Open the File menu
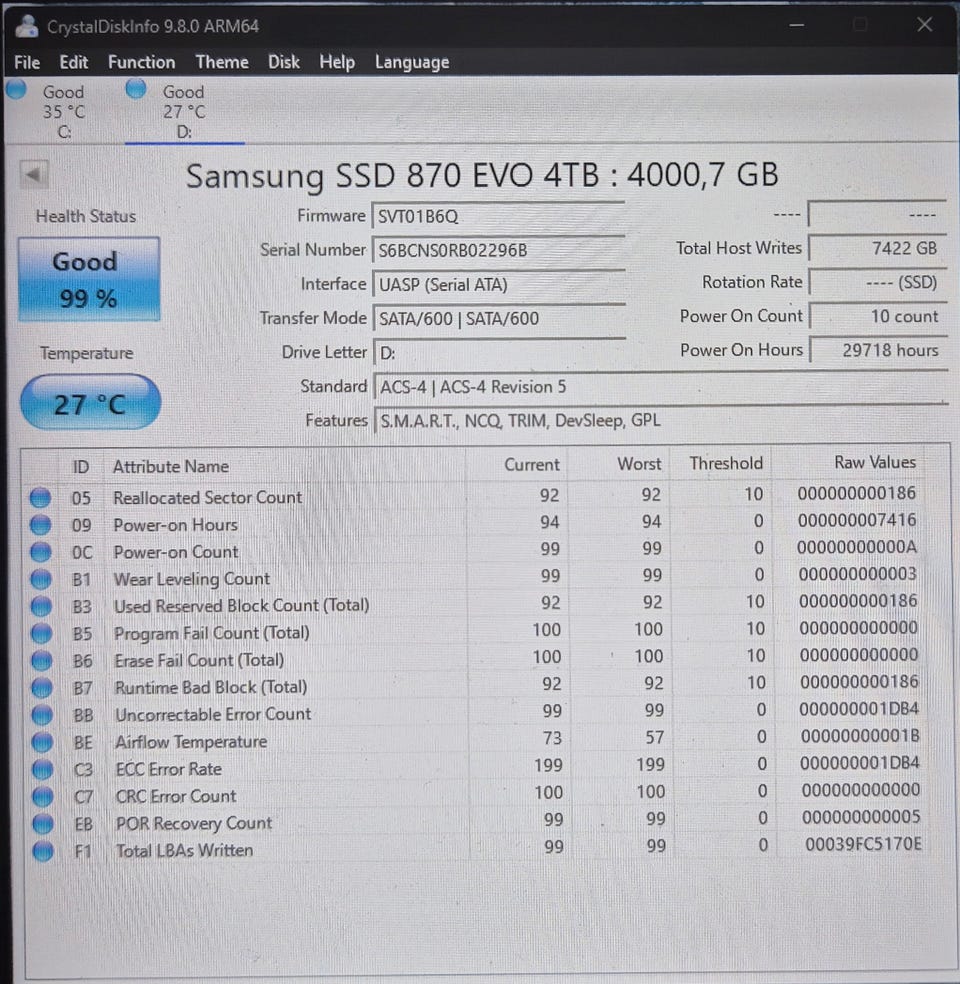The width and height of the screenshot is (960, 984). [x=27, y=62]
